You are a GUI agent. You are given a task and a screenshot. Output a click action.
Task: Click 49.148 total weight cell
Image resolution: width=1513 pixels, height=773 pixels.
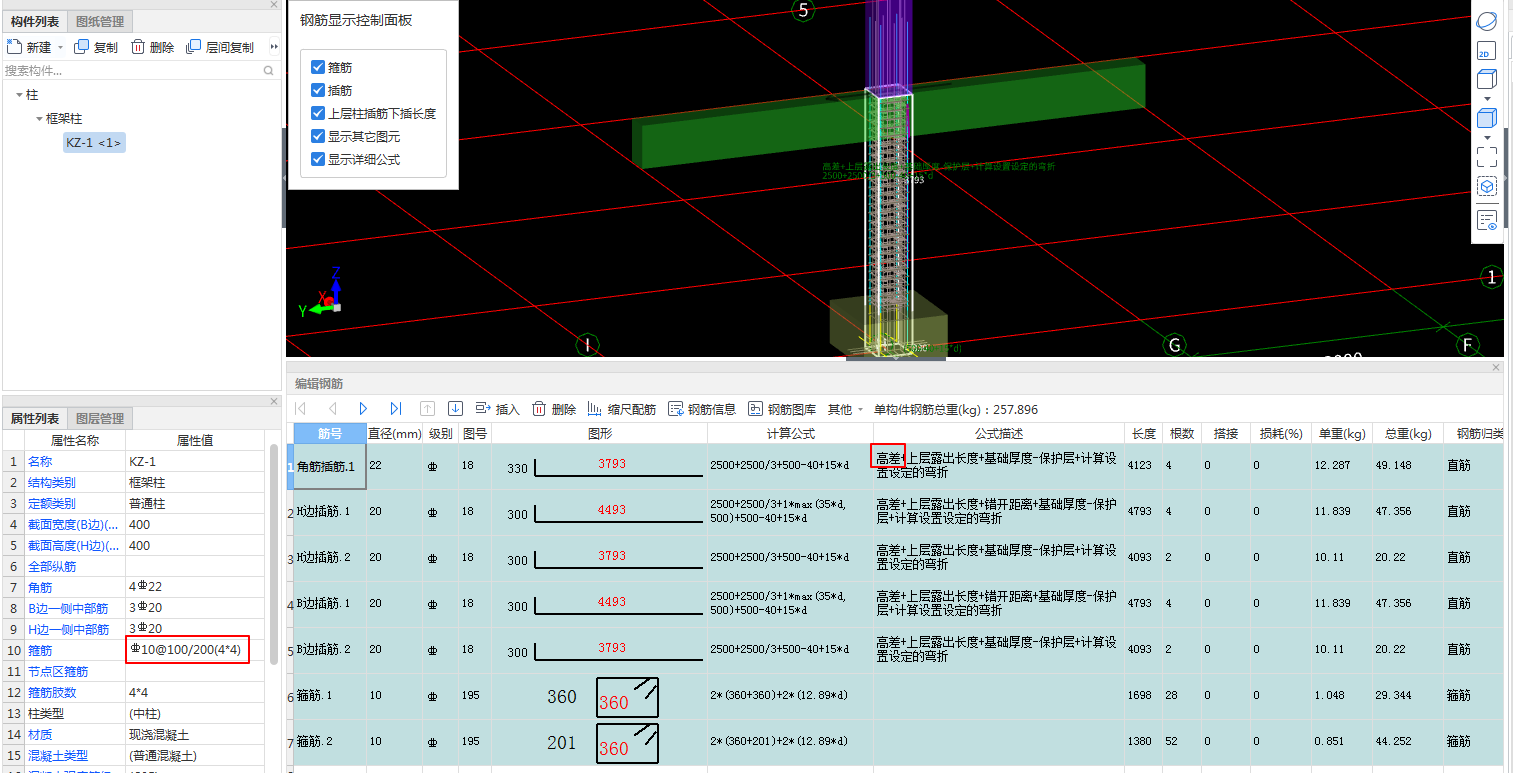[x=1408, y=467]
